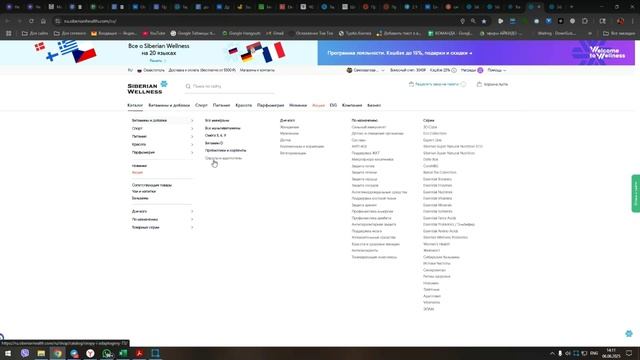This screenshot has height=360, width=640.
Task: Open a new browser tab with plus
Action: [571, 7]
